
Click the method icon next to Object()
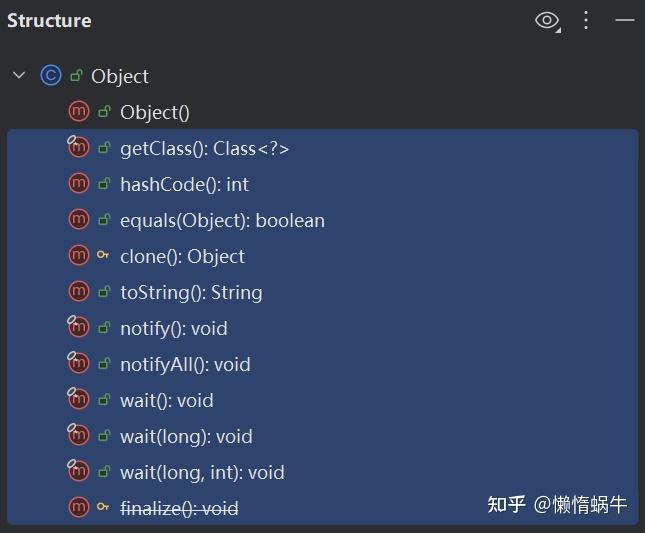pos(79,112)
